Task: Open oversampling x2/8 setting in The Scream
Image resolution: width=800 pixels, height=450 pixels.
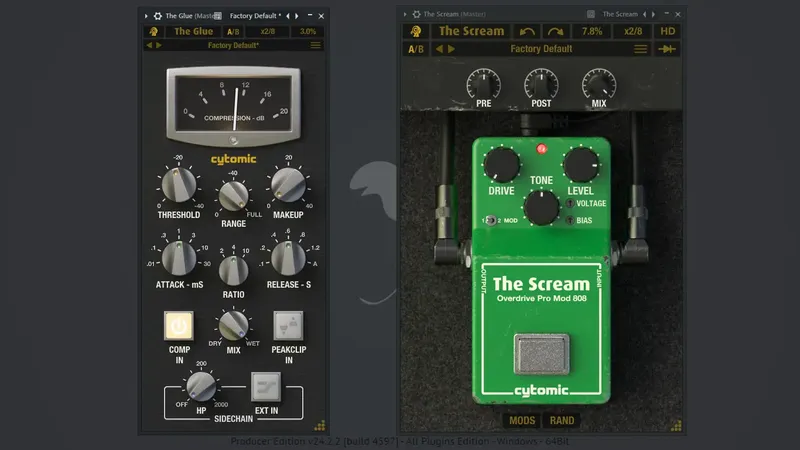Action: coord(633,31)
